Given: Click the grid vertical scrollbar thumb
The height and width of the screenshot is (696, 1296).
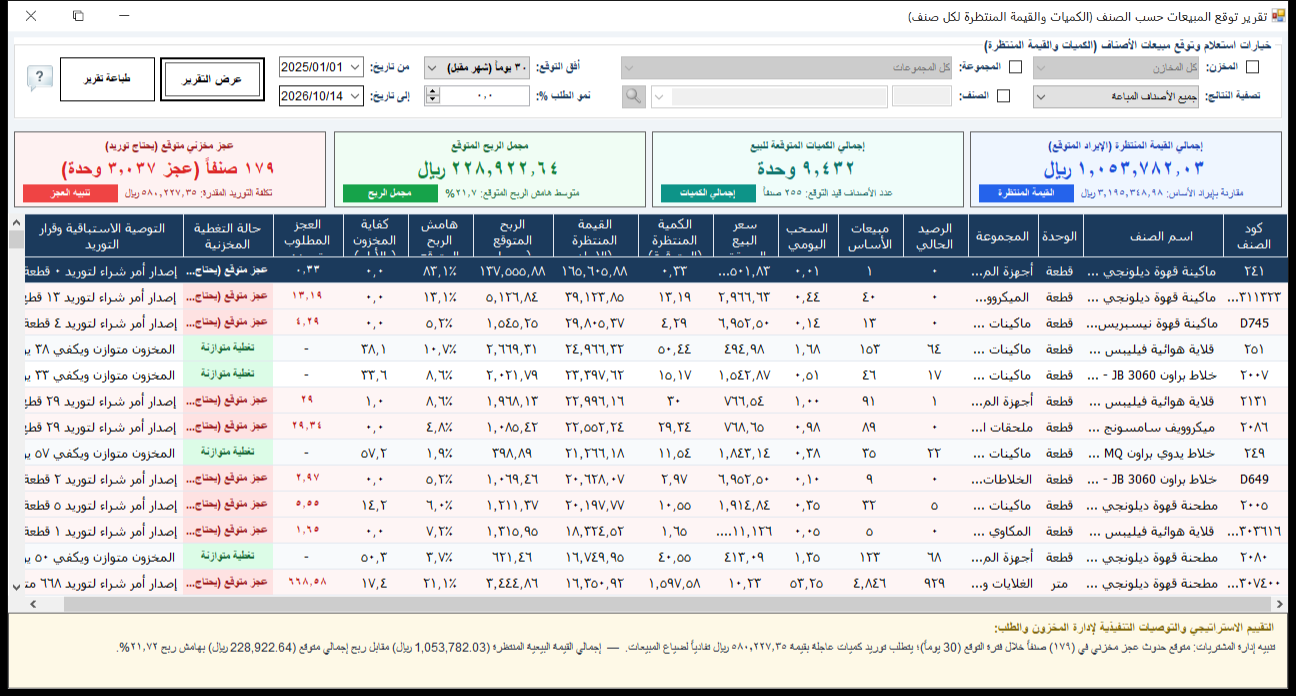Looking at the screenshot, I should click(x=17, y=238).
